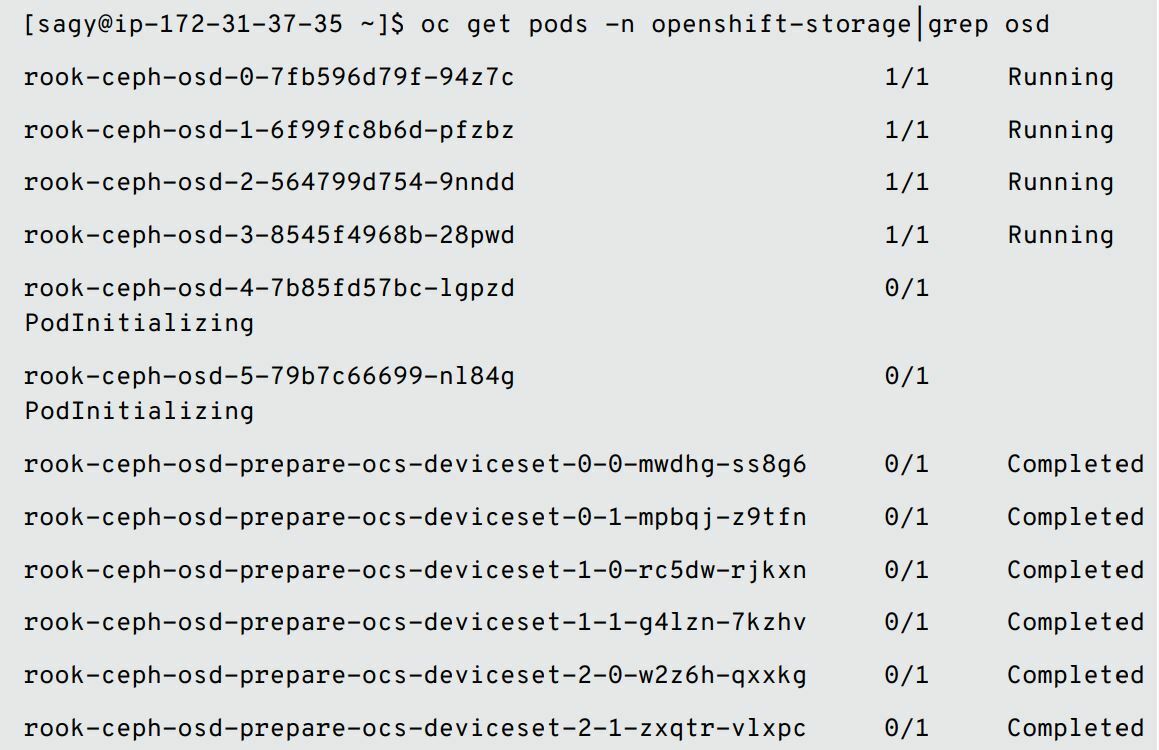Image resolution: width=1159 pixels, height=750 pixels.
Task: Click prepare pod deviceset-0-1-mpbqj-z9tfn
Action: (x=415, y=517)
